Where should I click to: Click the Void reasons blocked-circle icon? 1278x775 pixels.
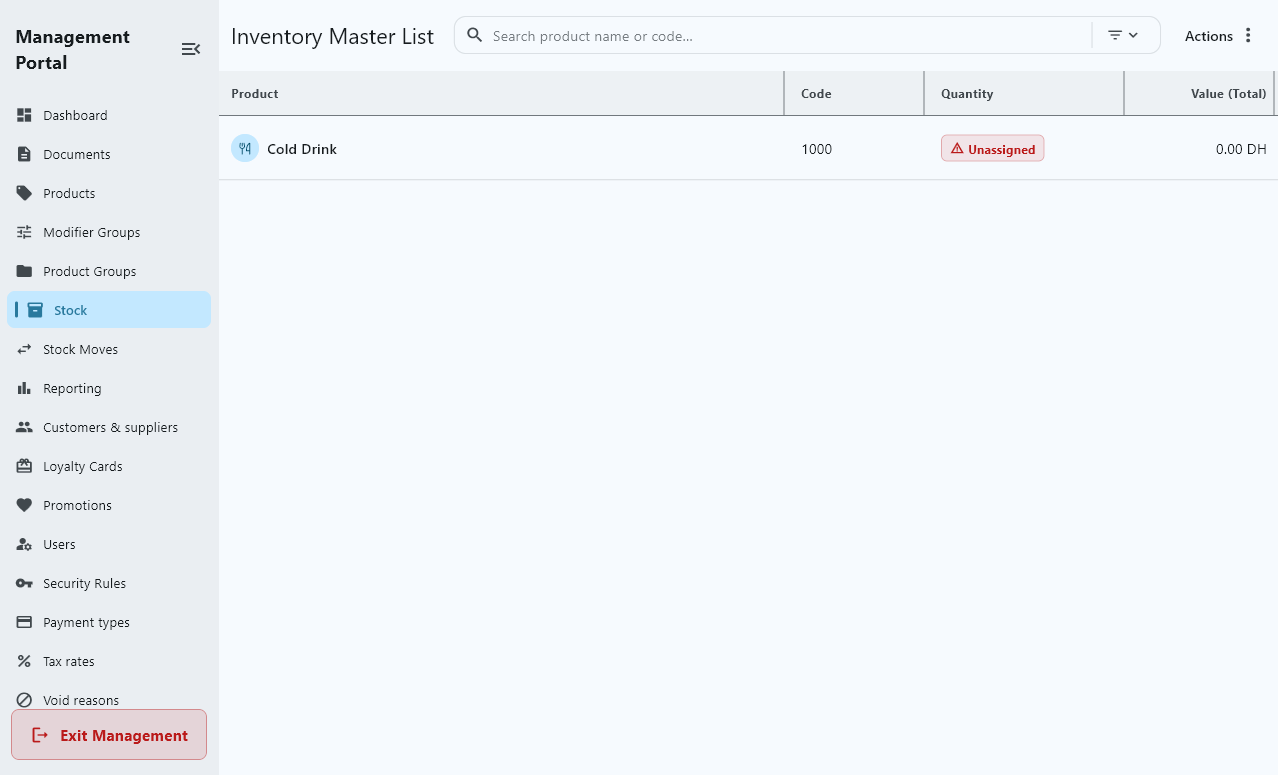pos(24,700)
